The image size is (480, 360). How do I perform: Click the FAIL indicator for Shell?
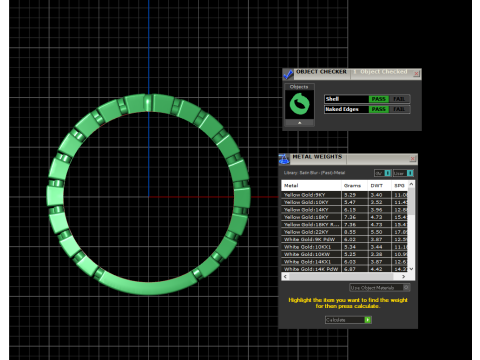pos(399,99)
